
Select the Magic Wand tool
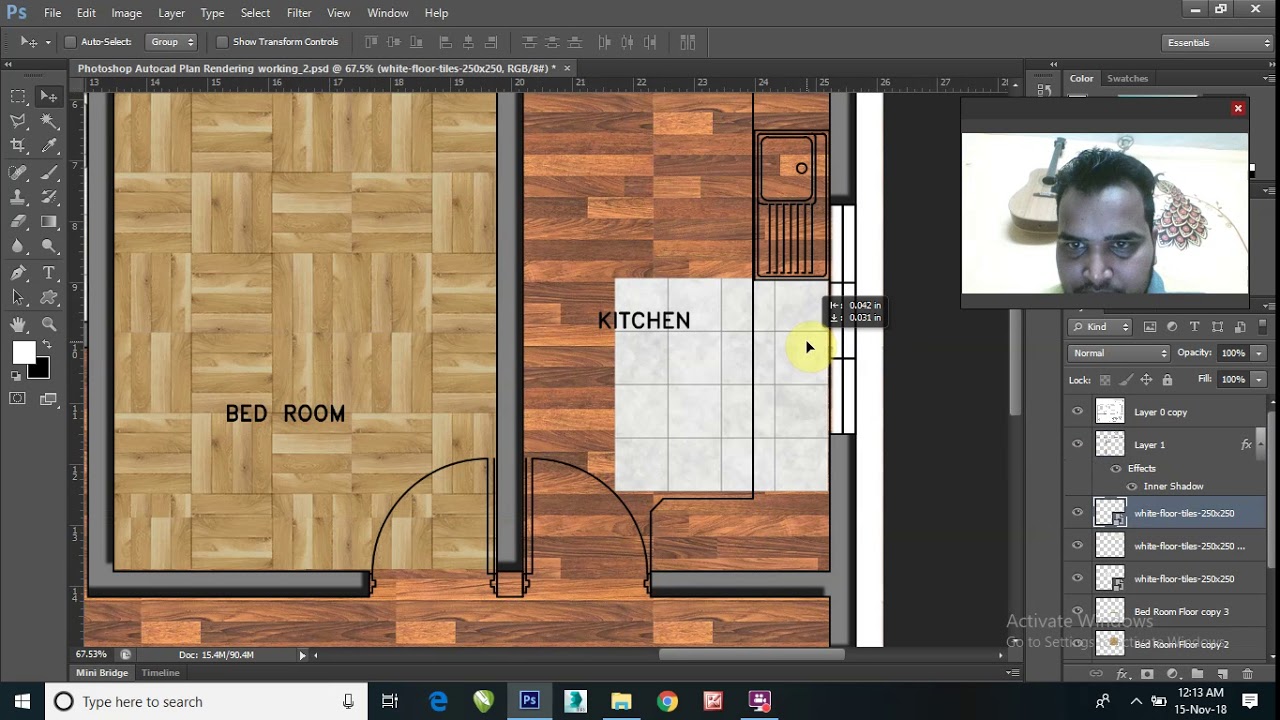tap(49, 121)
